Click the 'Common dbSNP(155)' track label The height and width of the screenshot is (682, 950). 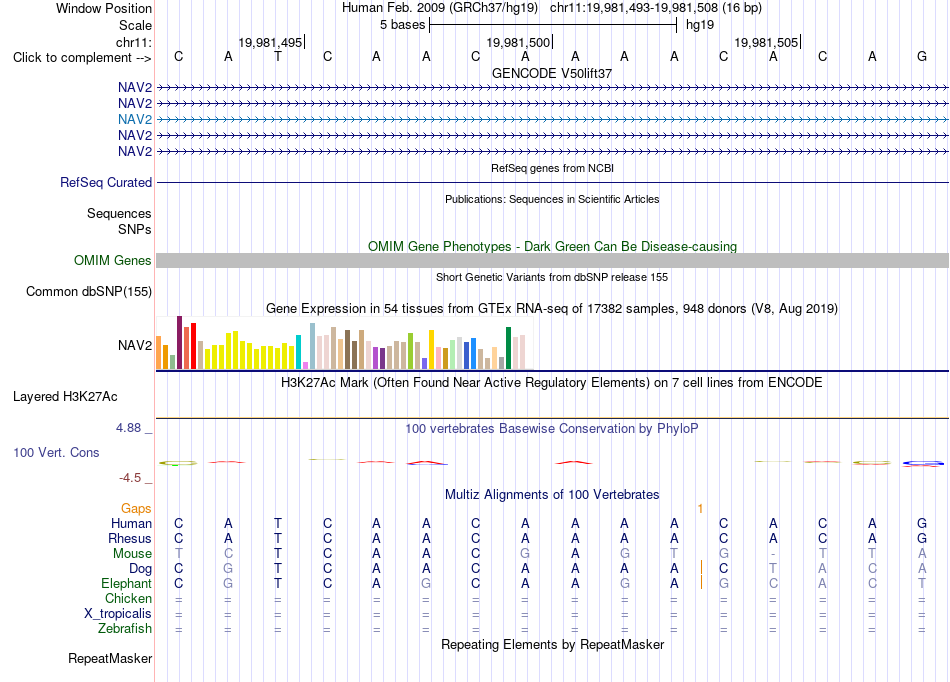[x=89, y=291]
